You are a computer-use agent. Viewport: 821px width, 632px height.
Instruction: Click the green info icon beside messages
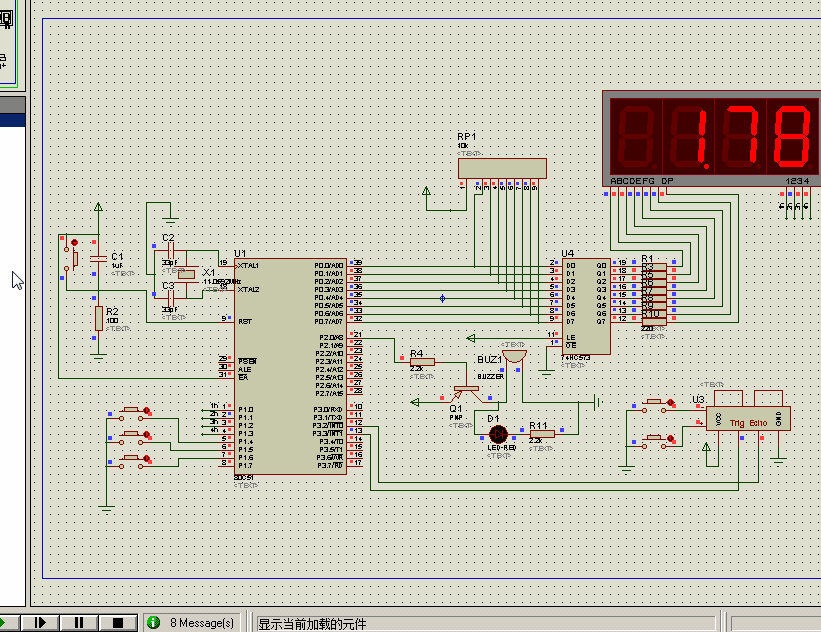(153, 623)
